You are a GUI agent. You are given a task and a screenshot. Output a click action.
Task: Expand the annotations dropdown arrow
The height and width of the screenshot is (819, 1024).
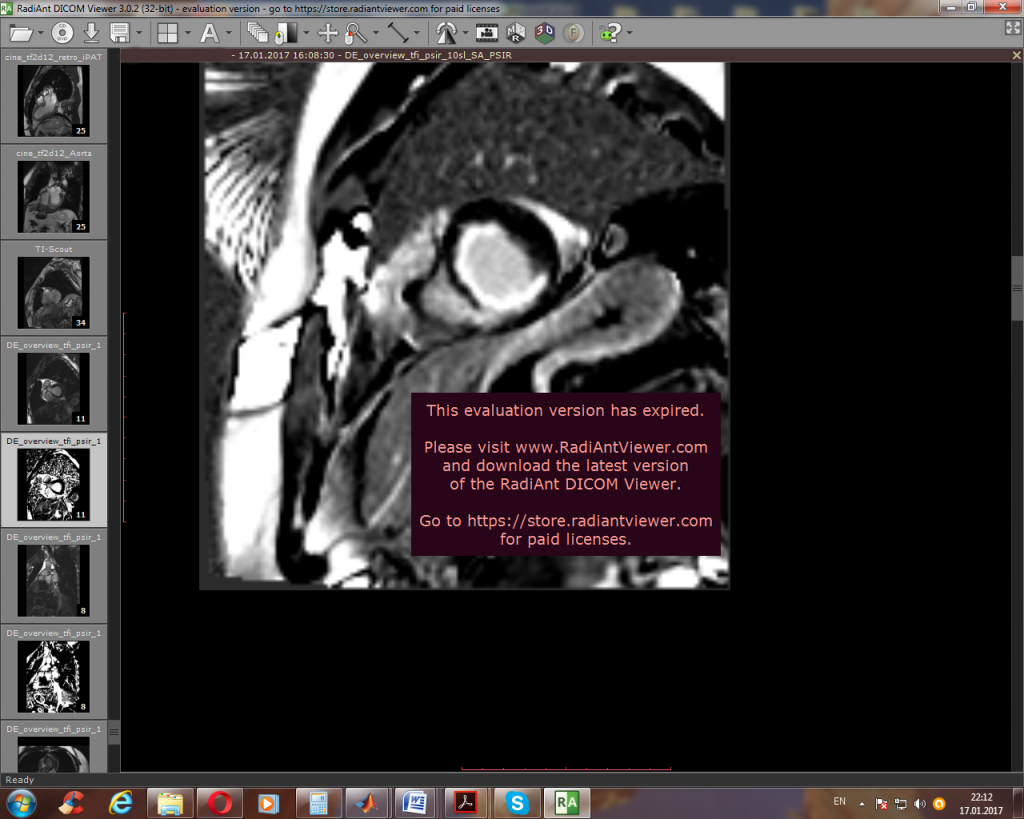coord(229,33)
